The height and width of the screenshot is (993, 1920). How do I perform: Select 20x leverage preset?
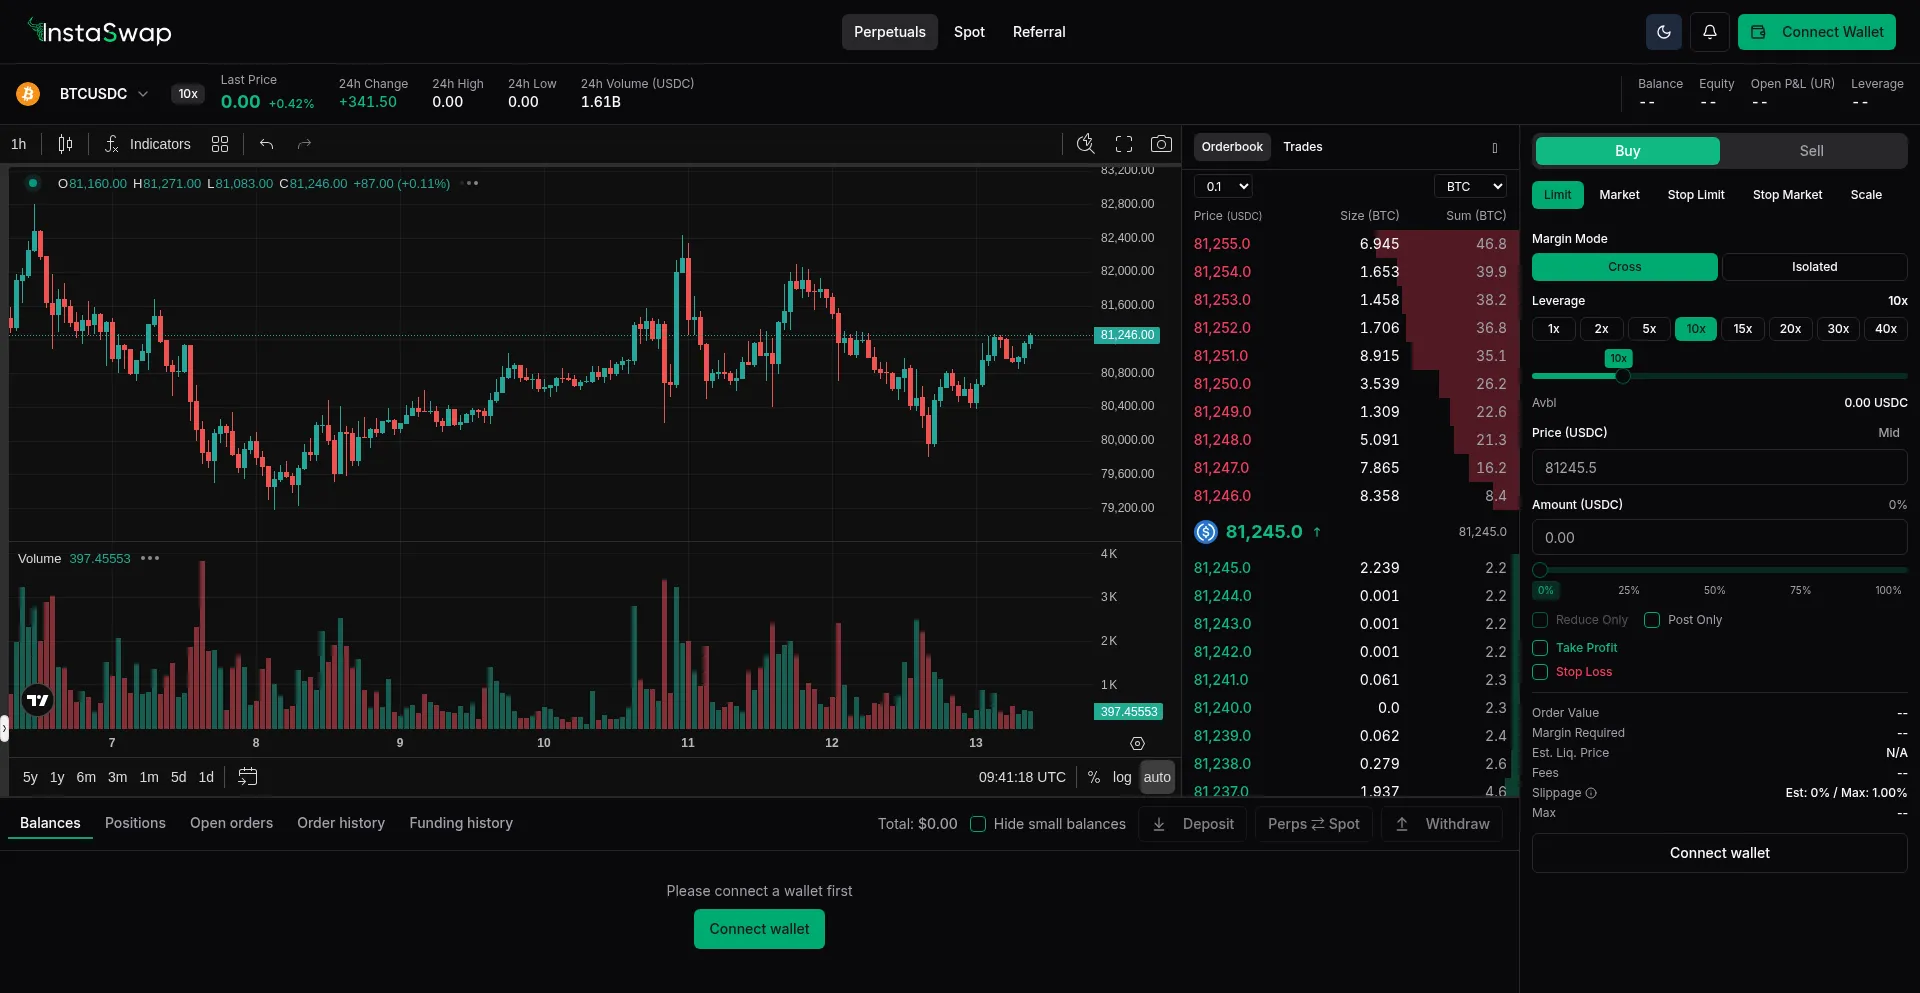coord(1790,329)
